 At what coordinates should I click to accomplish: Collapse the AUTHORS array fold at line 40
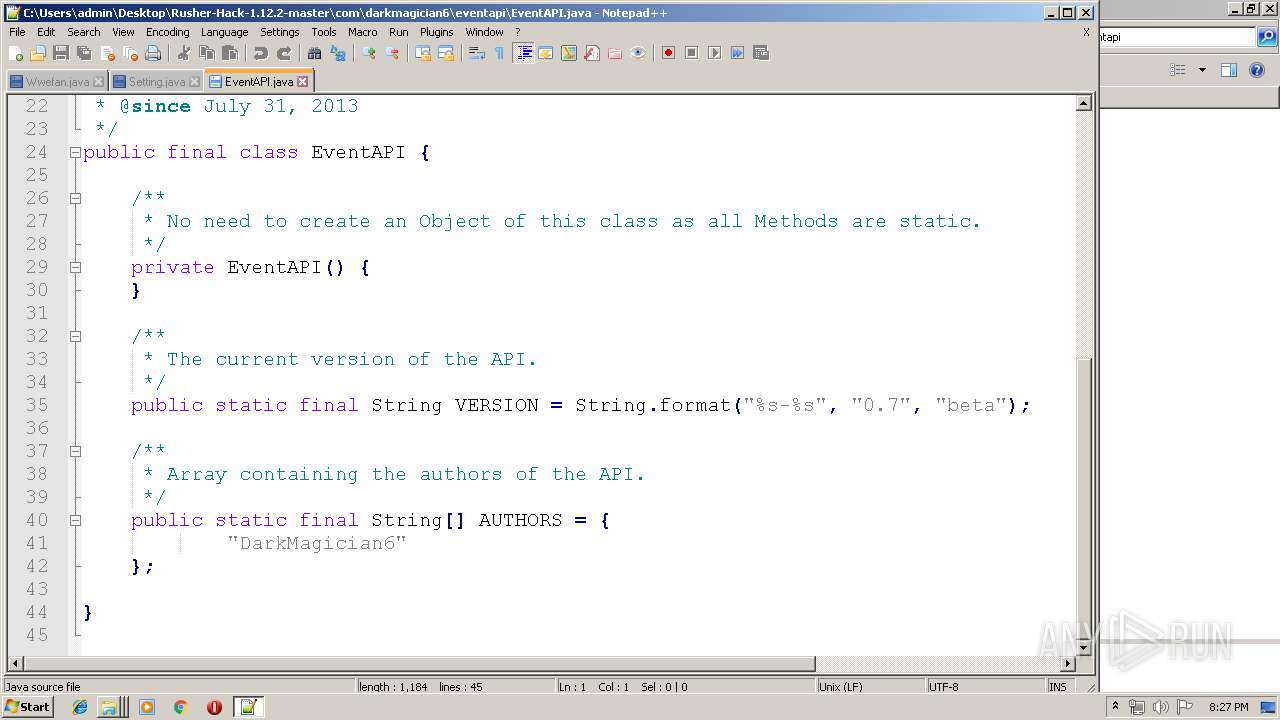tap(75, 521)
